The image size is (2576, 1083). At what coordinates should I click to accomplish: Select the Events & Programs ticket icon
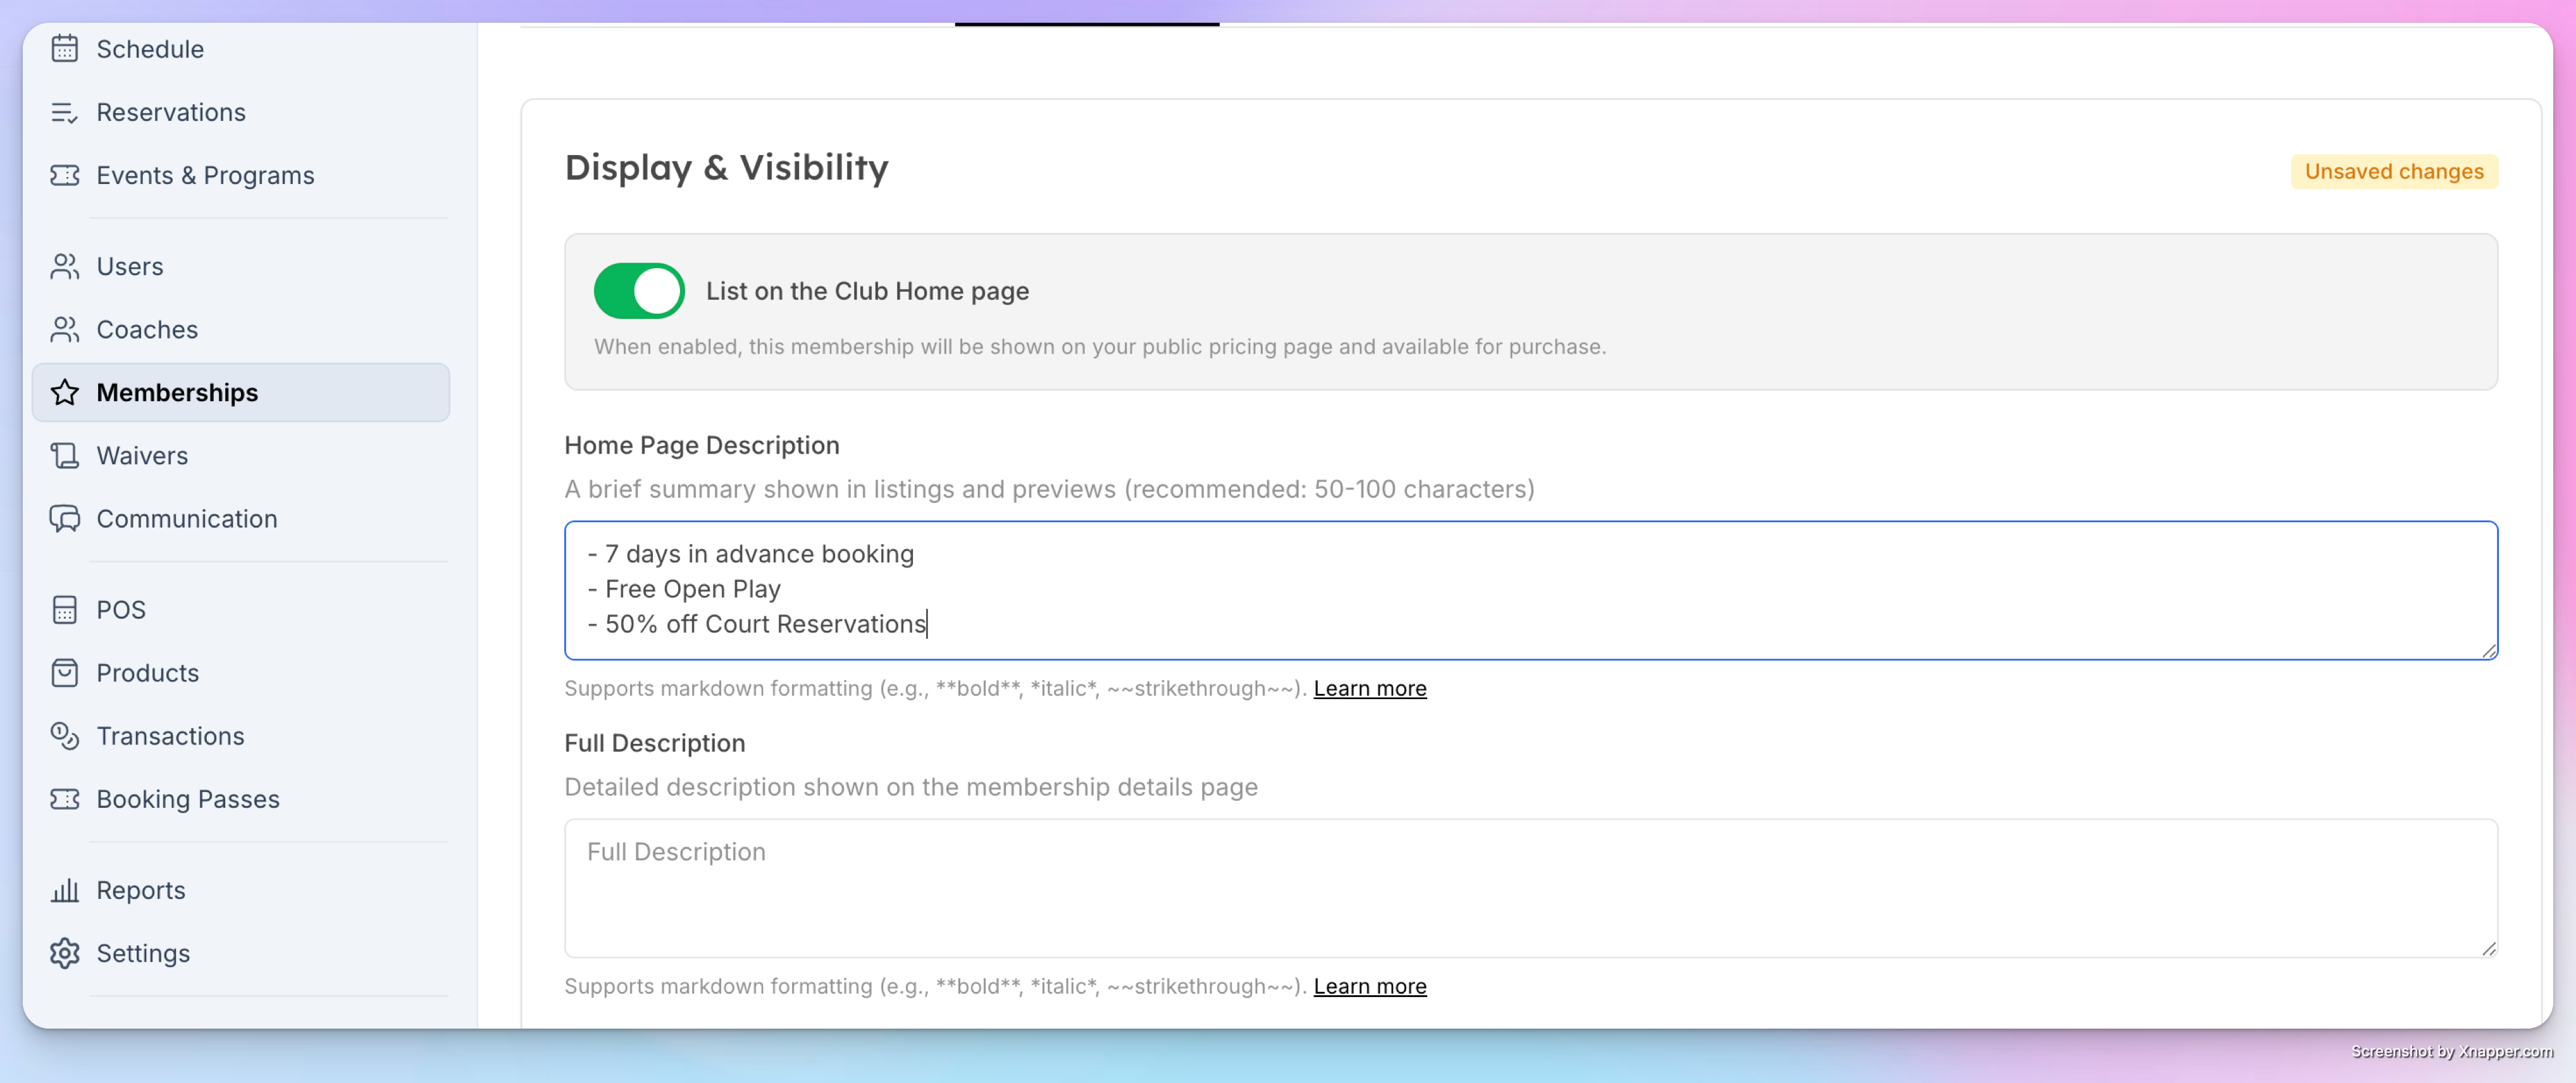[x=65, y=175]
